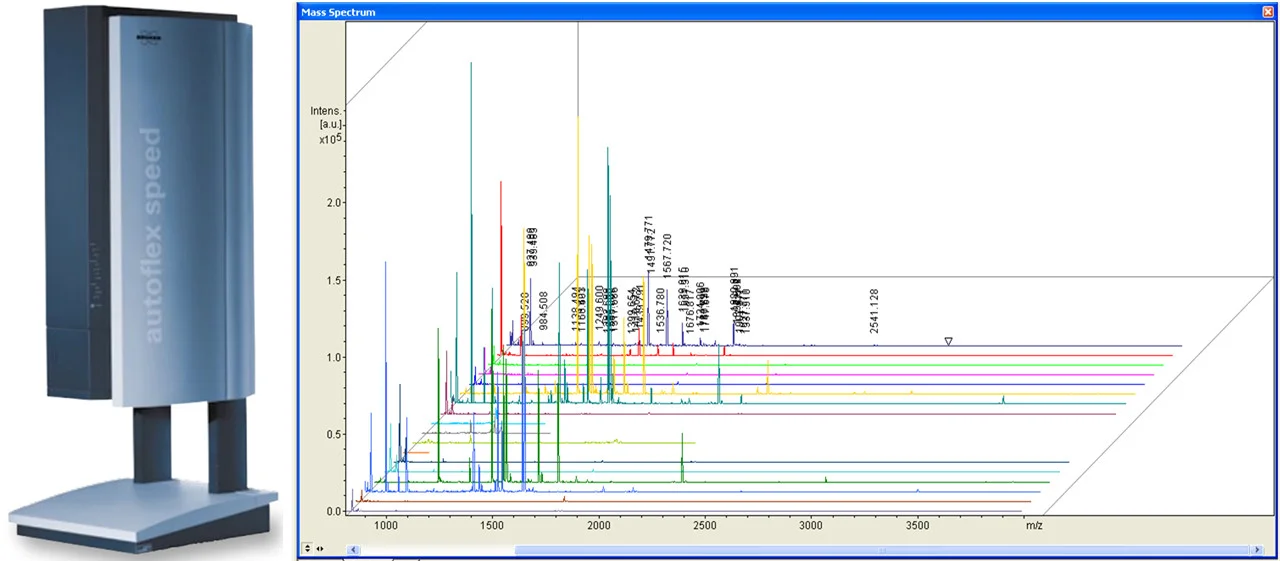The height and width of the screenshot is (561, 1280).
Task: Click the 2541.128 peak label
Action: (x=874, y=309)
